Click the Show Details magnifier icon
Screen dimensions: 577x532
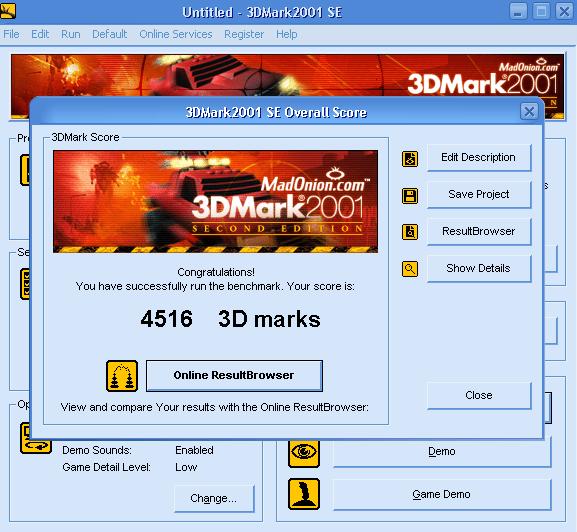point(410,269)
